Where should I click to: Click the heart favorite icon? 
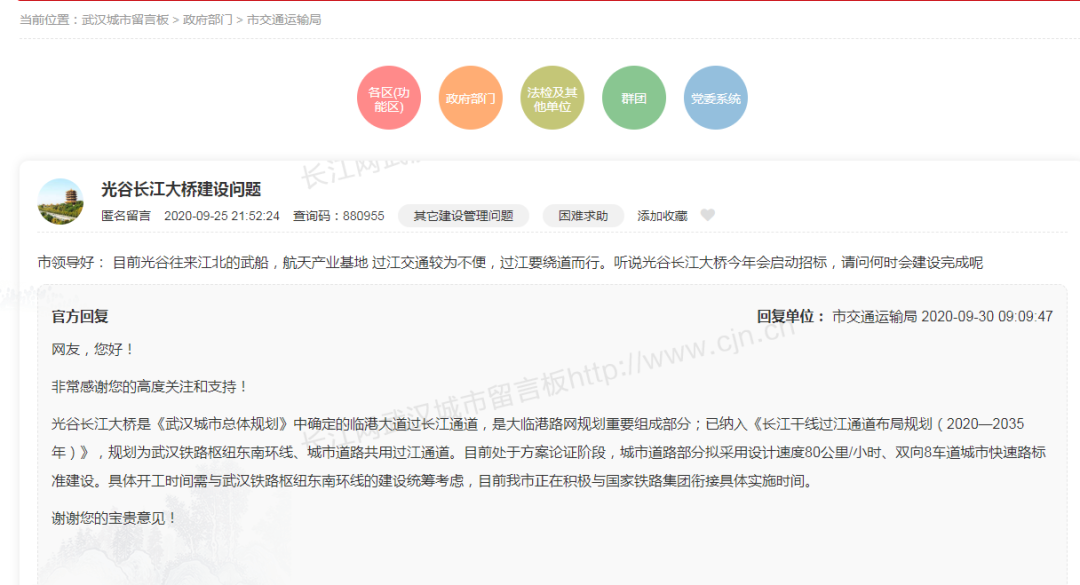(x=707, y=215)
